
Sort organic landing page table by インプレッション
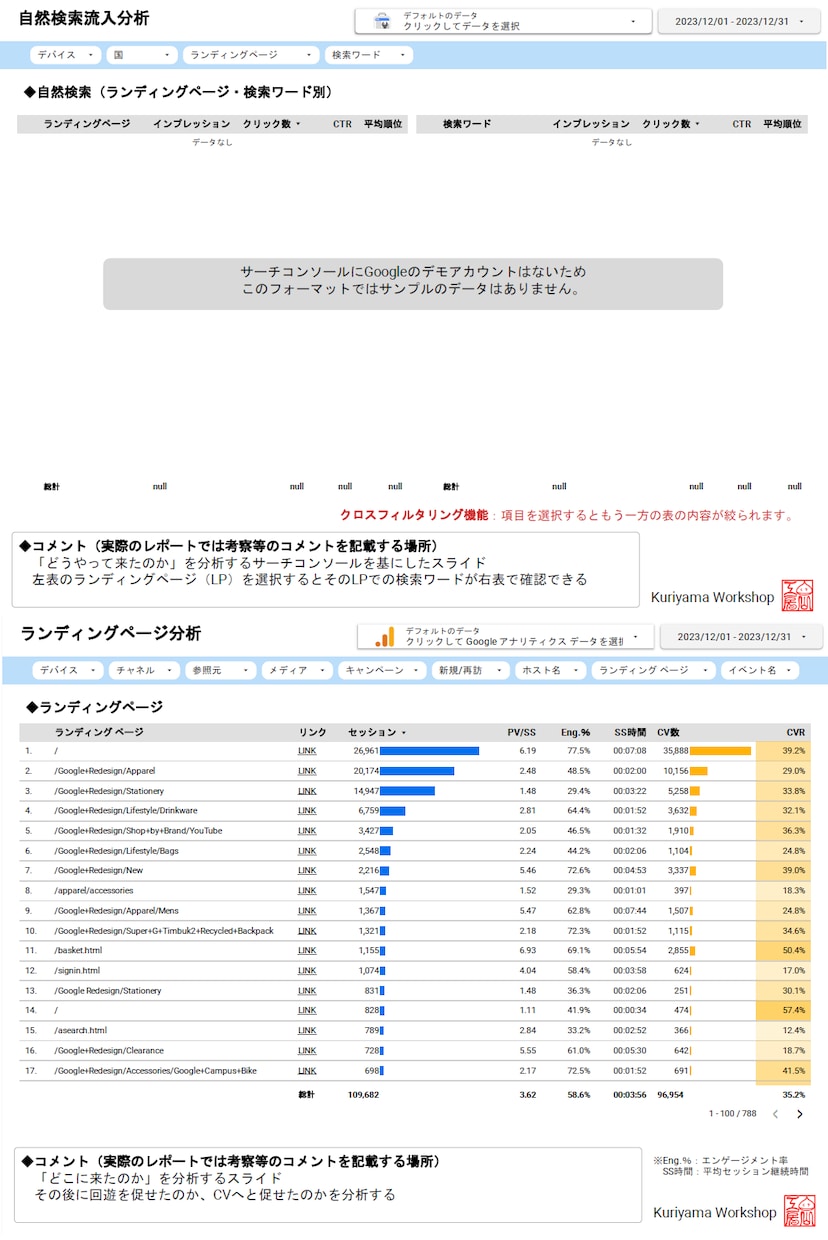coord(192,124)
